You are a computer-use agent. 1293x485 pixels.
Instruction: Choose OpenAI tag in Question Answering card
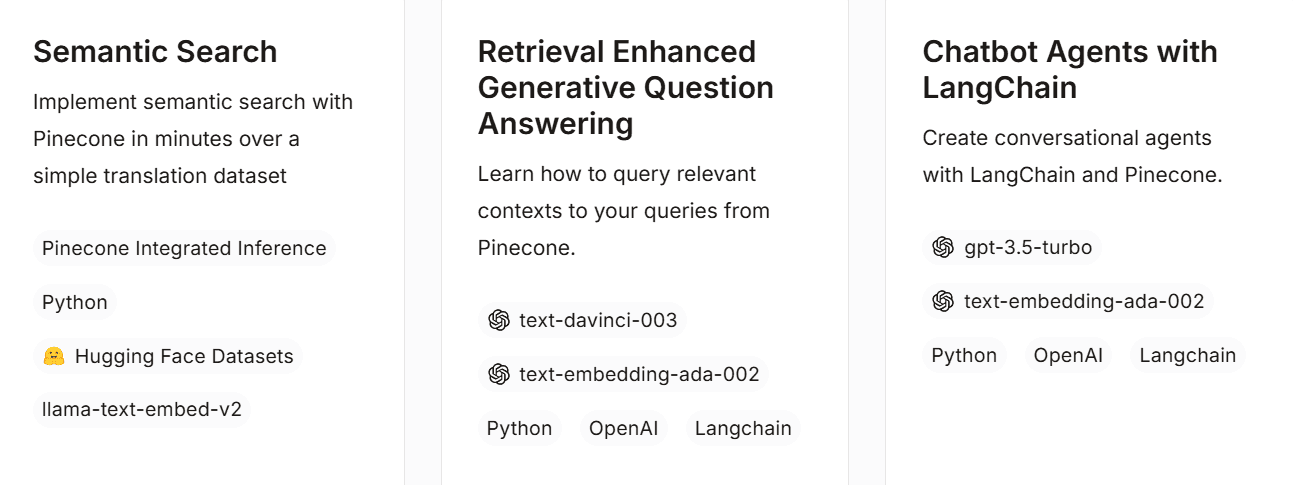coord(623,428)
